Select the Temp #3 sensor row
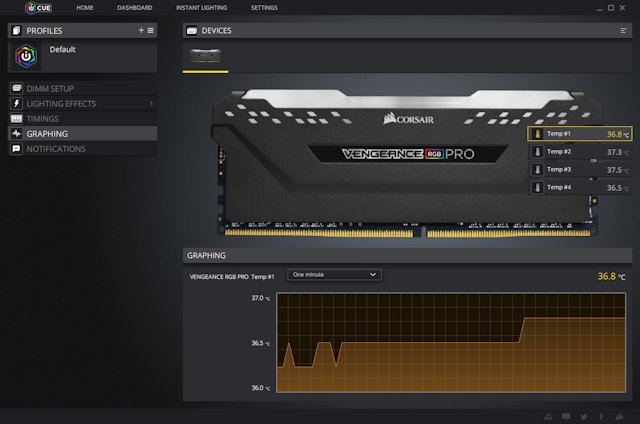Image resolution: width=640 pixels, height=424 pixels. pyautogui.click(x=580, y=170)
